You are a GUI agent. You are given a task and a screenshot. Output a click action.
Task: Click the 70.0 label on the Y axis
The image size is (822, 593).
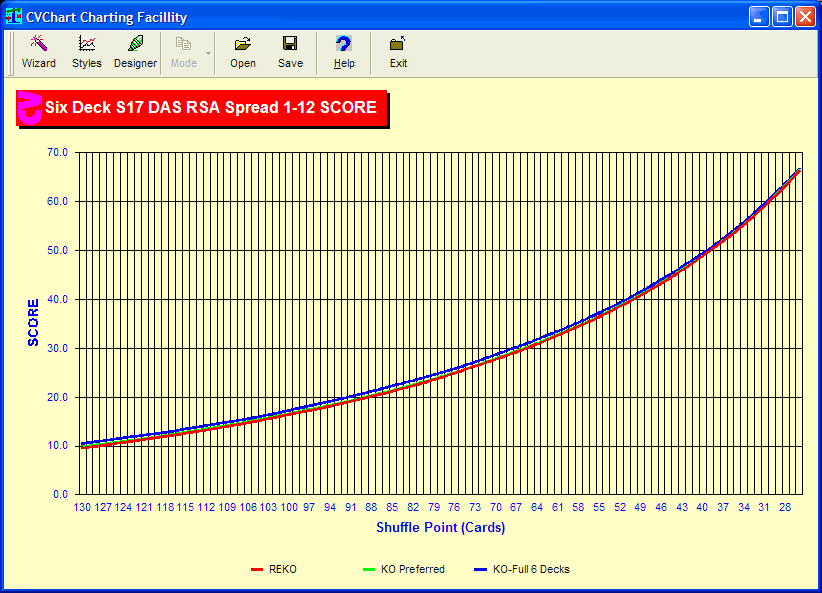pyautogui.click(x=57, y=153)
